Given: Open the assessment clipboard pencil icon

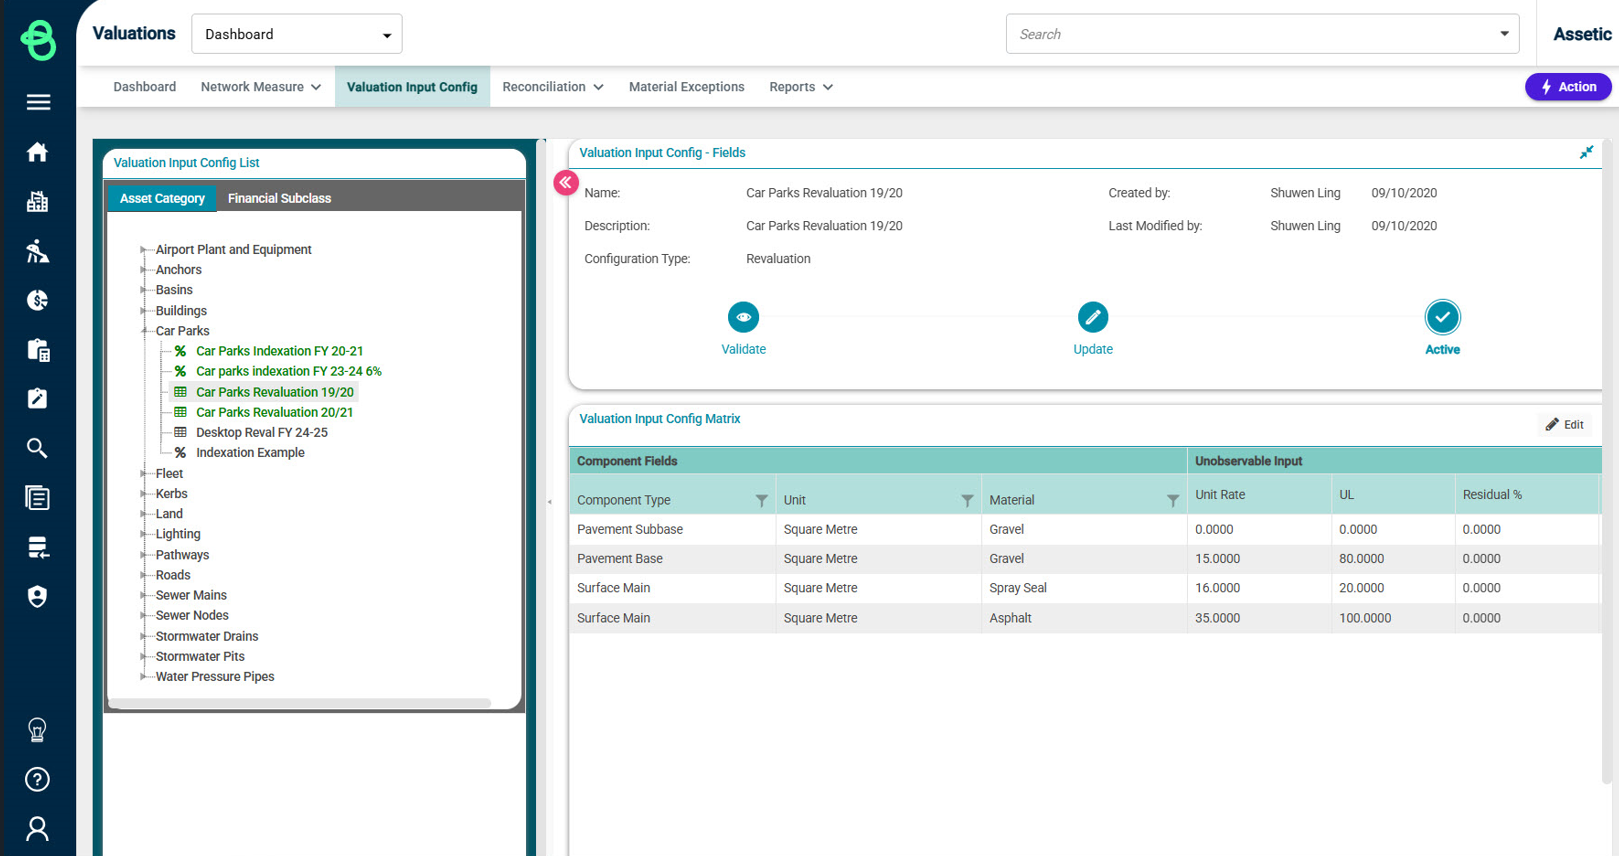Looking at the screenshot, I should (37, 399).
